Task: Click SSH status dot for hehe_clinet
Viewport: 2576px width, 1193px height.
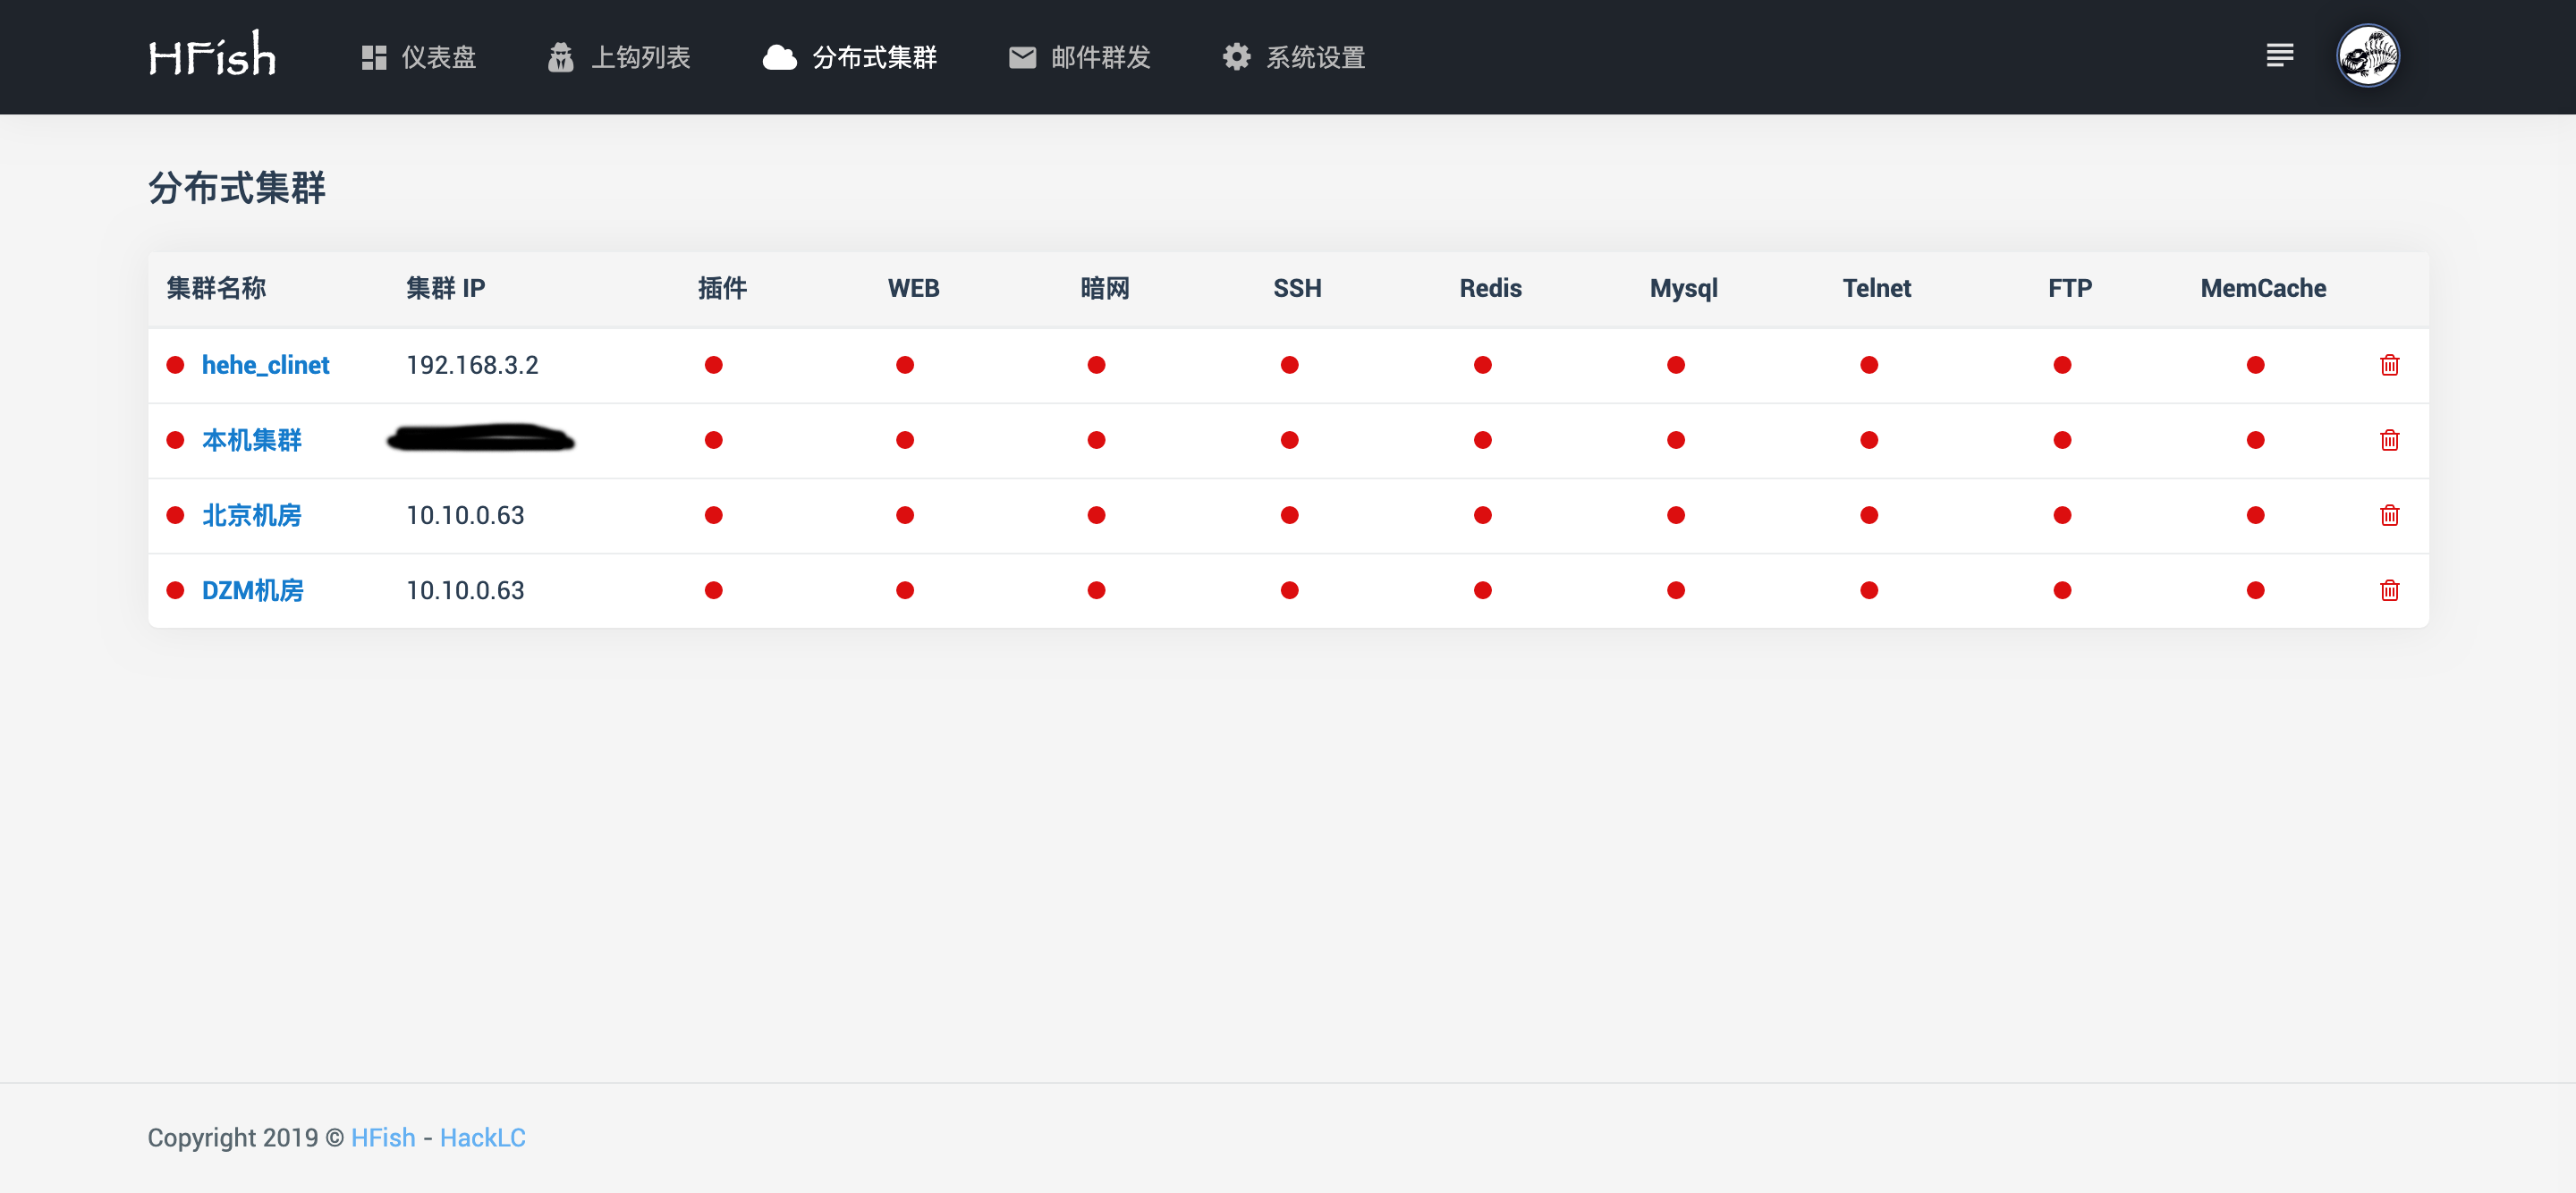Action: click(1289, 365)
